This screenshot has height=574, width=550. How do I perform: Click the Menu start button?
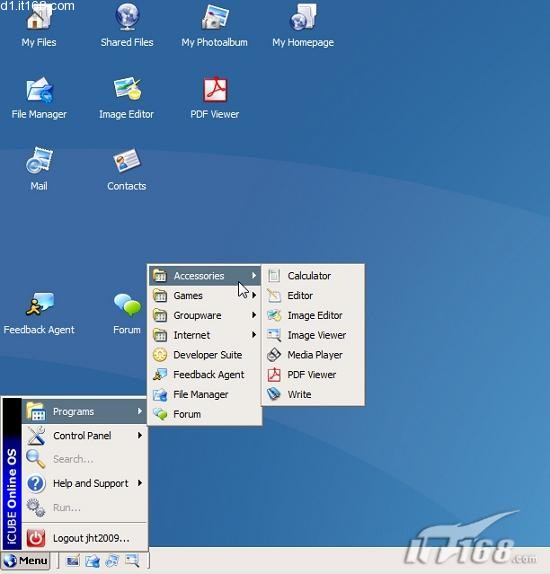tap(26, 560)
